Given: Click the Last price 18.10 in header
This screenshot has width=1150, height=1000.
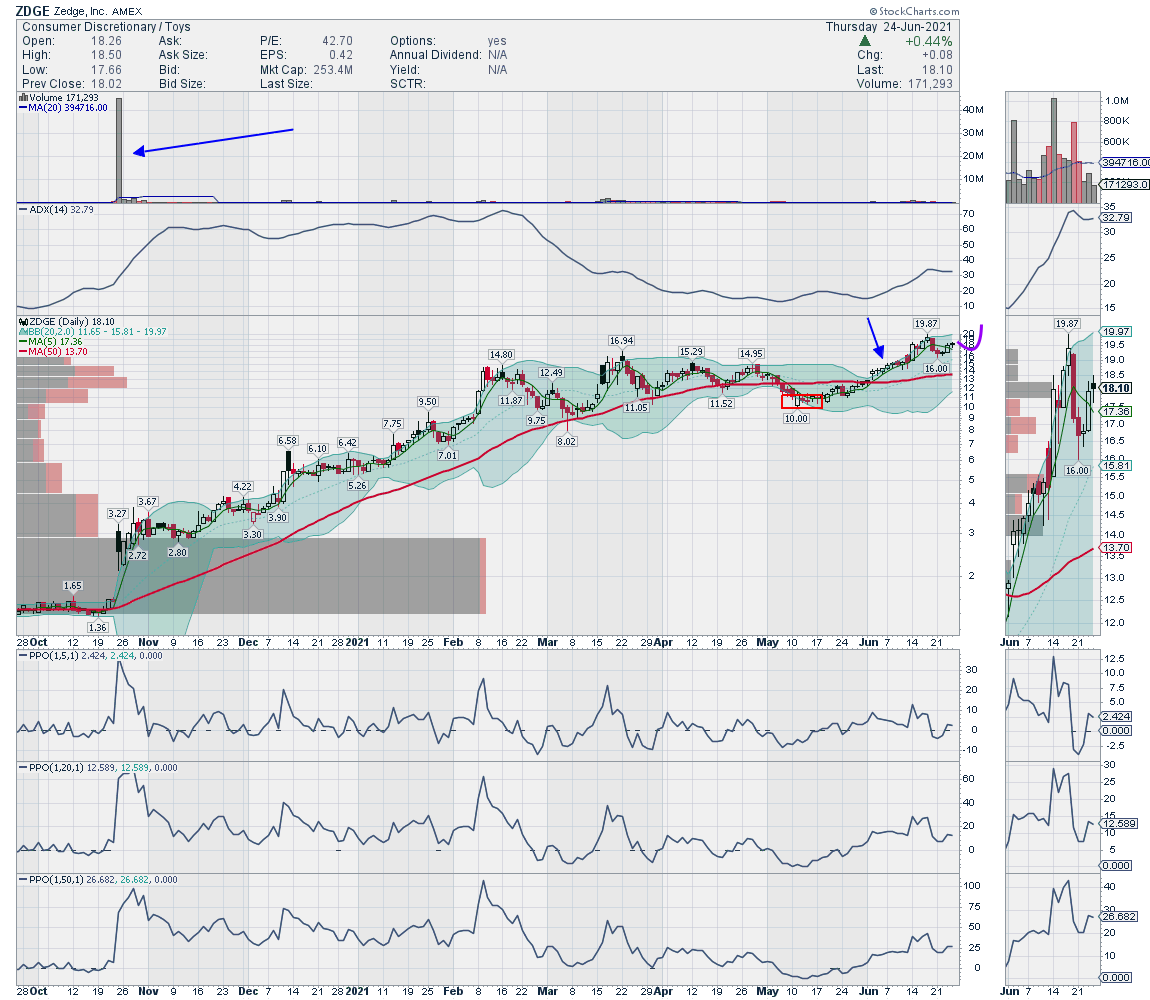Looking at the screenshot, I should [x=937, y=70].
